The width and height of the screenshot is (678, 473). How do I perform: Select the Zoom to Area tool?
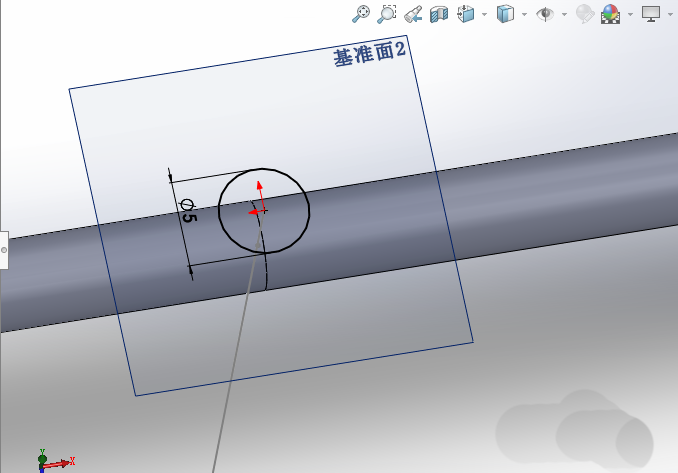coord(387,14)
